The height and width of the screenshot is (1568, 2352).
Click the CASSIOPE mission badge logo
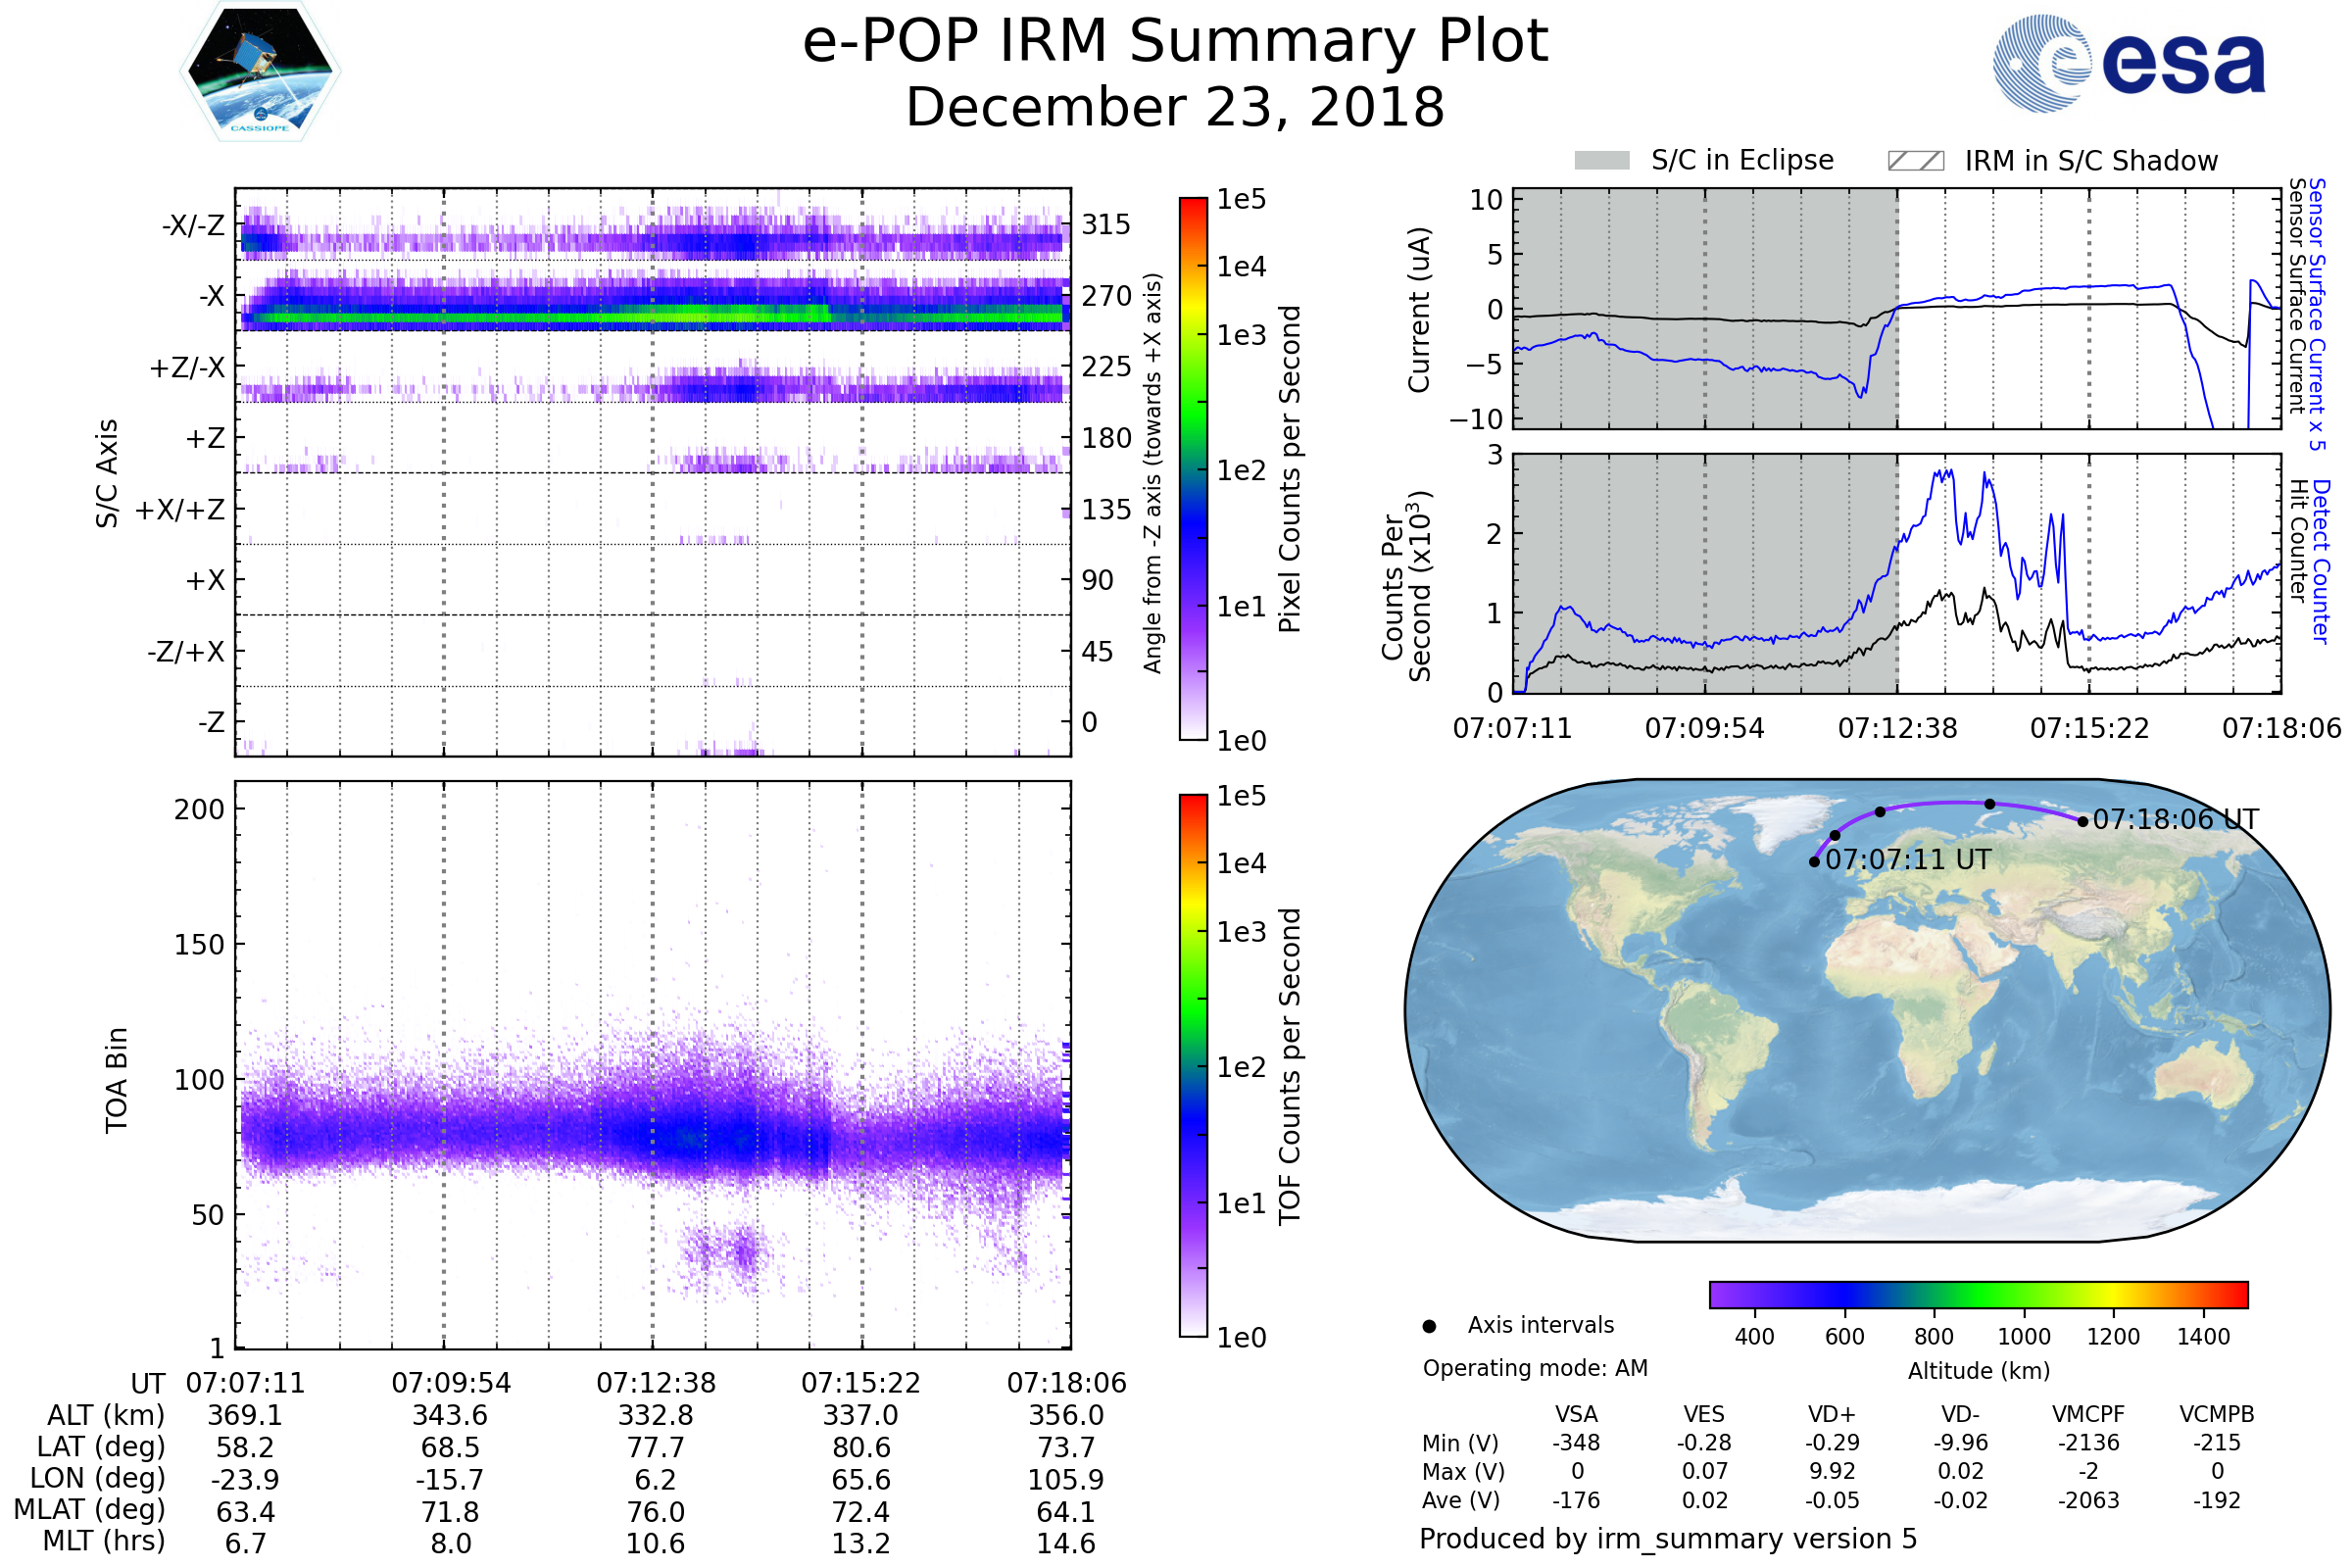coord(260,72)
